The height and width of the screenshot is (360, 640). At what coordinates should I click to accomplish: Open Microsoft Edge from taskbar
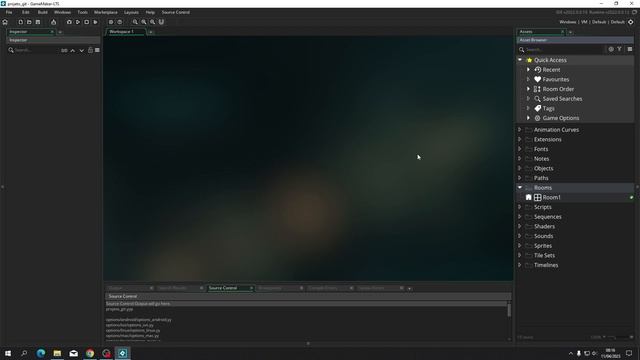coord(41,353)
